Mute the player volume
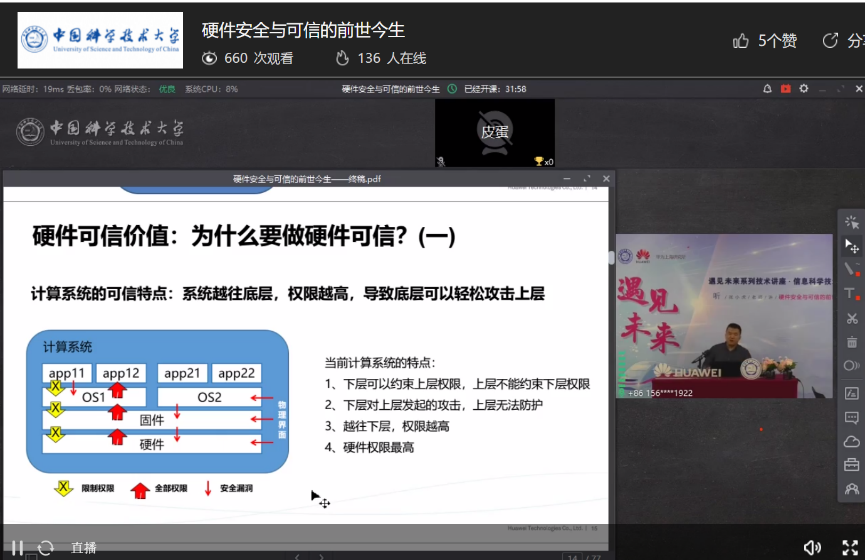This screenshot has width=865, height=560. click(812, 547)
